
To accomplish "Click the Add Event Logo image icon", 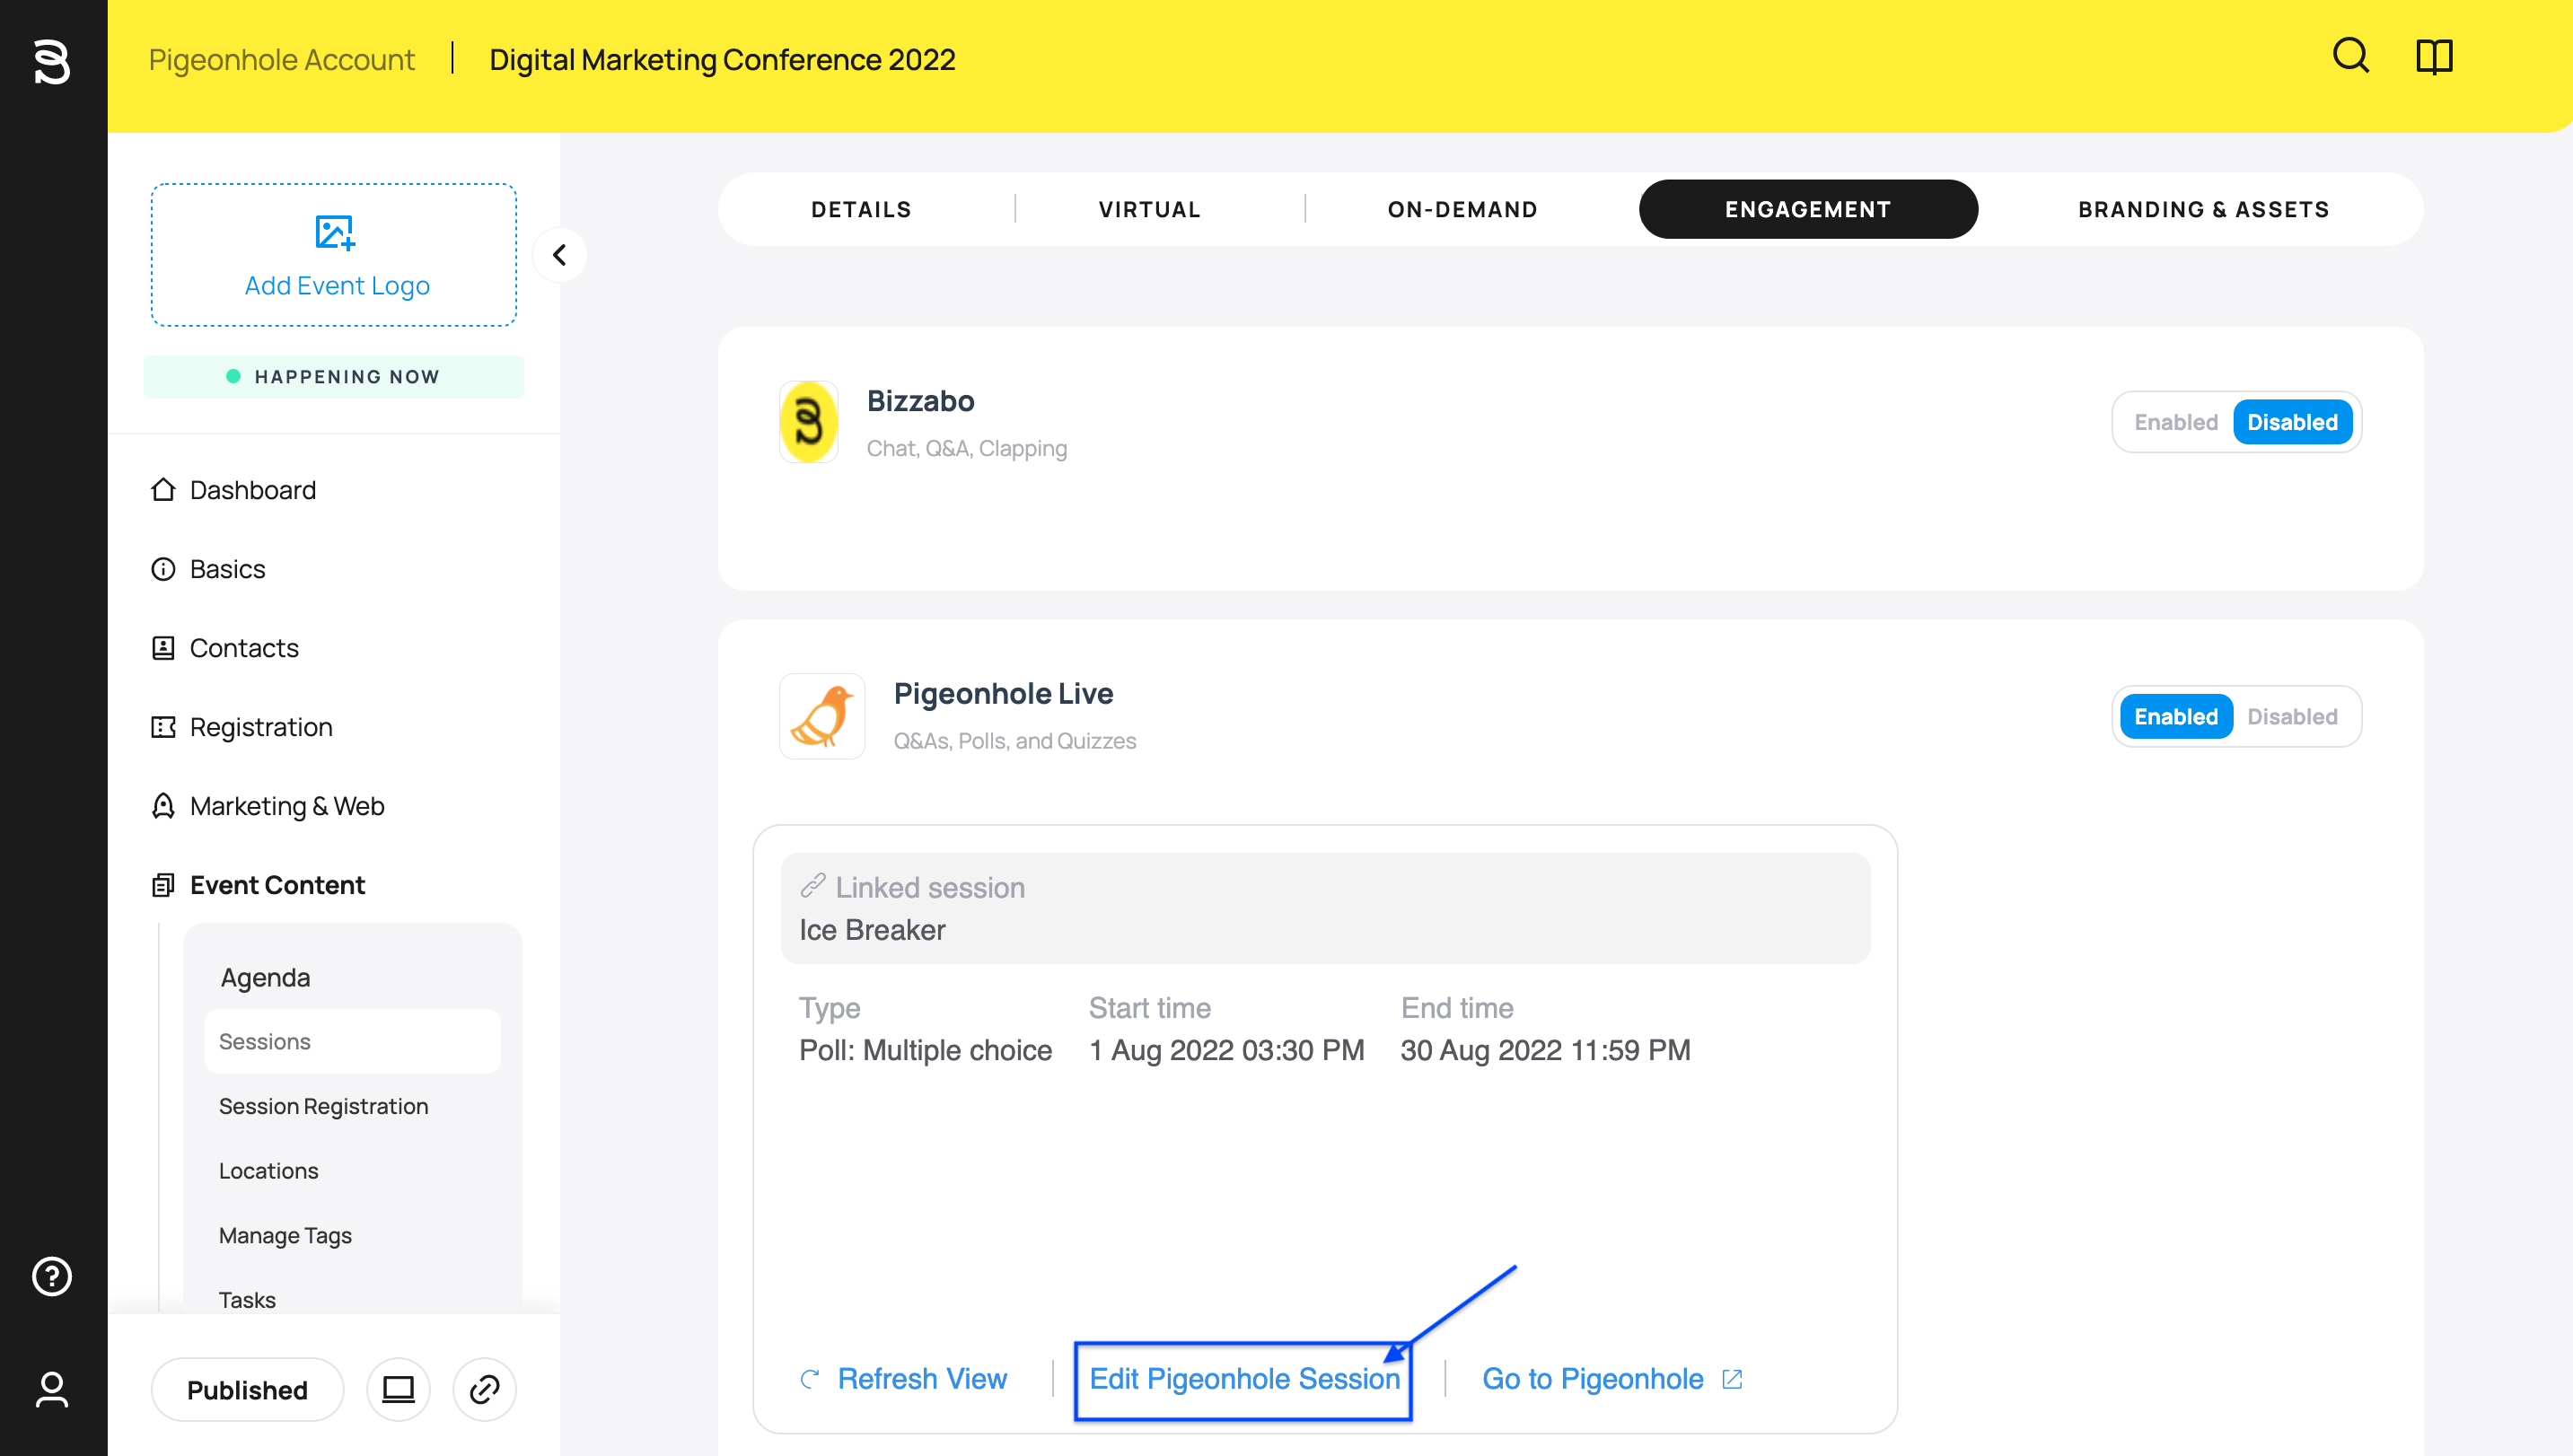I will 335,232.
